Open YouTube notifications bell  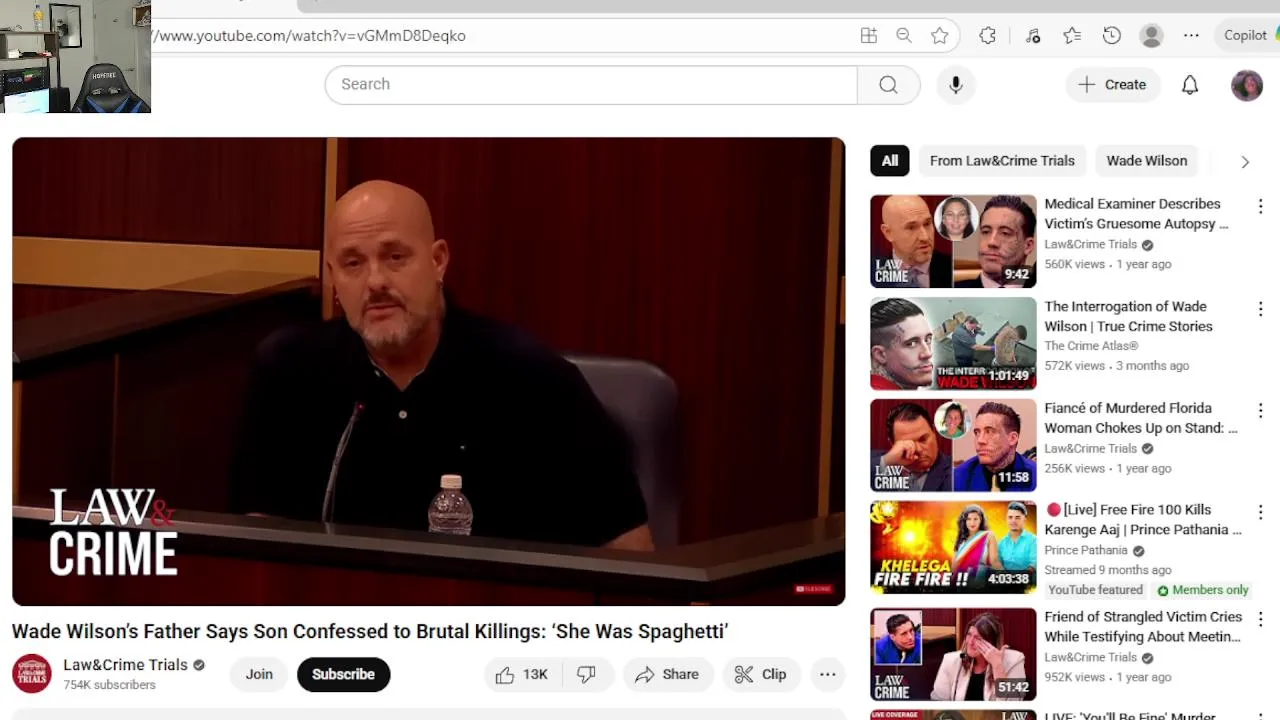point(1190,85)
